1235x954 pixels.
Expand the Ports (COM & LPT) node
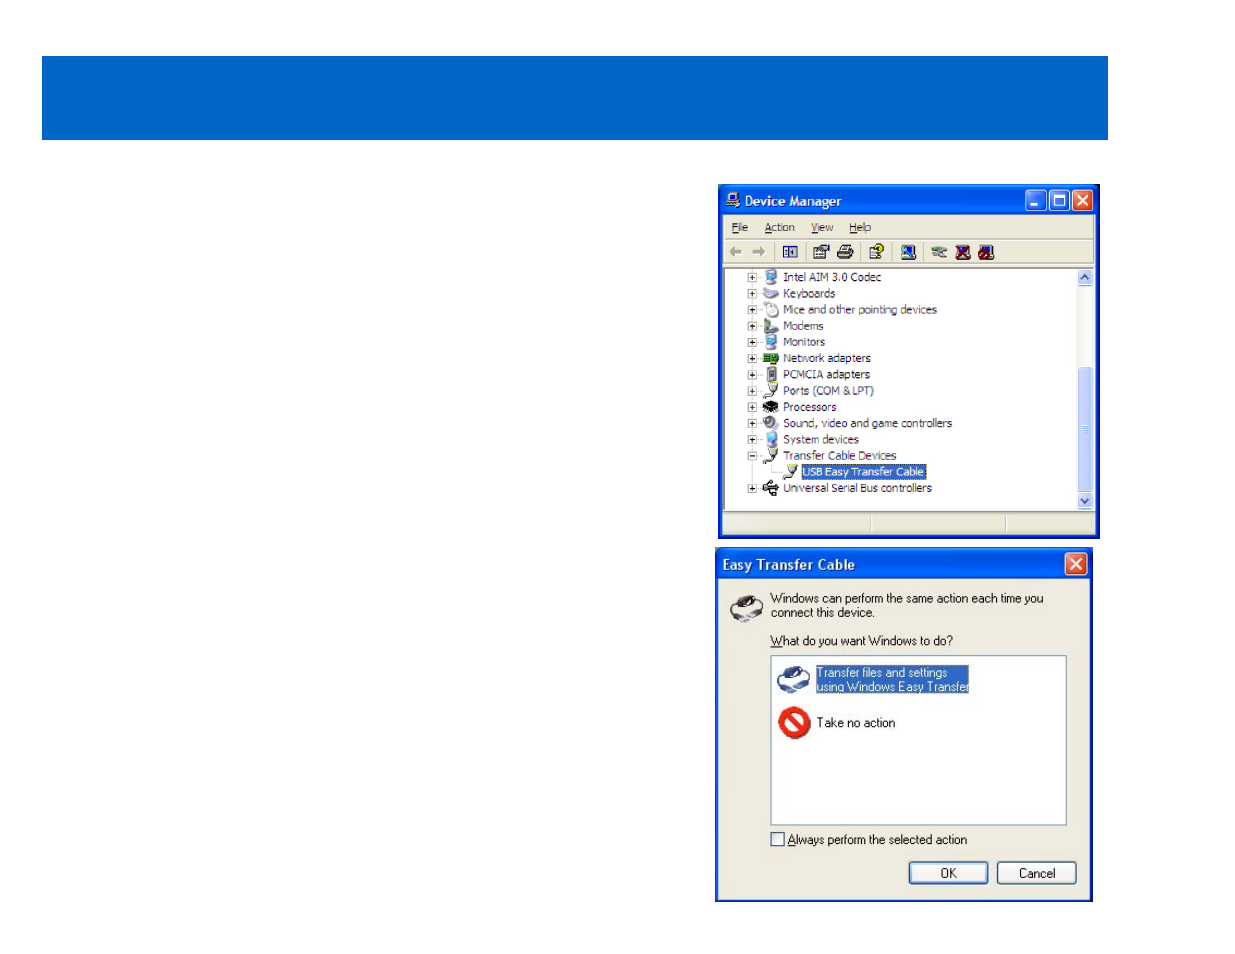click(752, 390)
